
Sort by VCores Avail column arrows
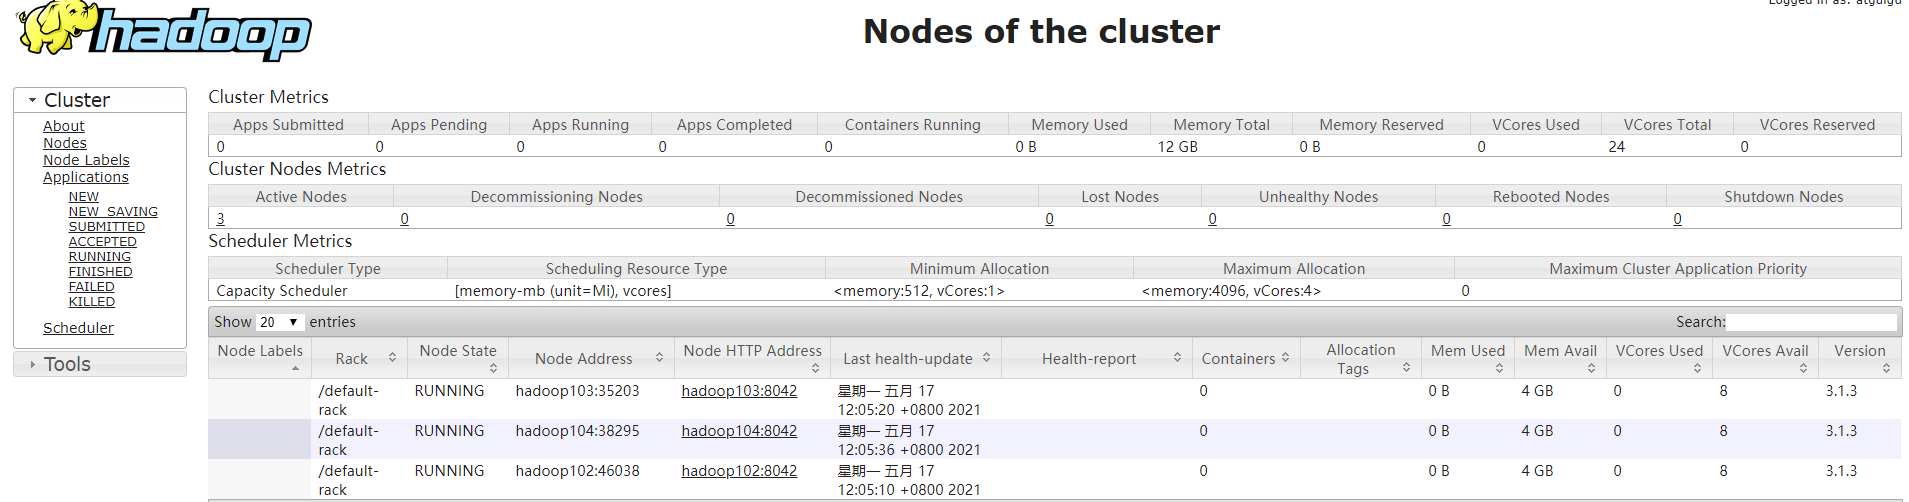(x=1803, y=368)
